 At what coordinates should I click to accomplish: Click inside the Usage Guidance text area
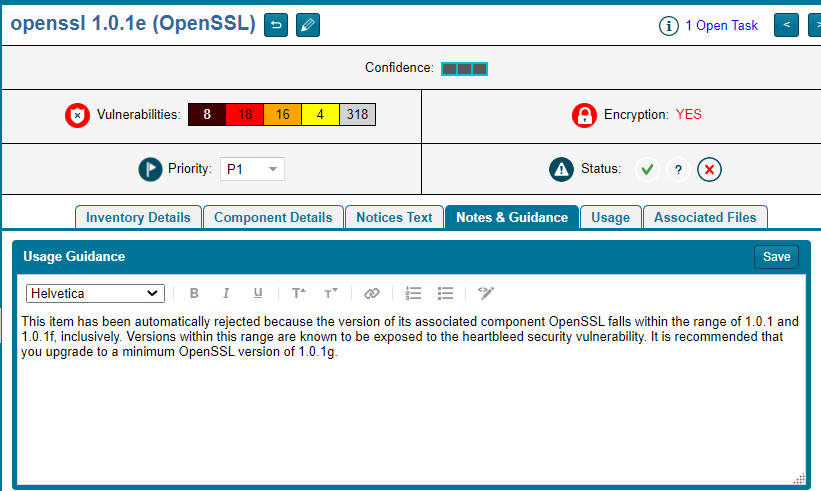pos(411,398)
